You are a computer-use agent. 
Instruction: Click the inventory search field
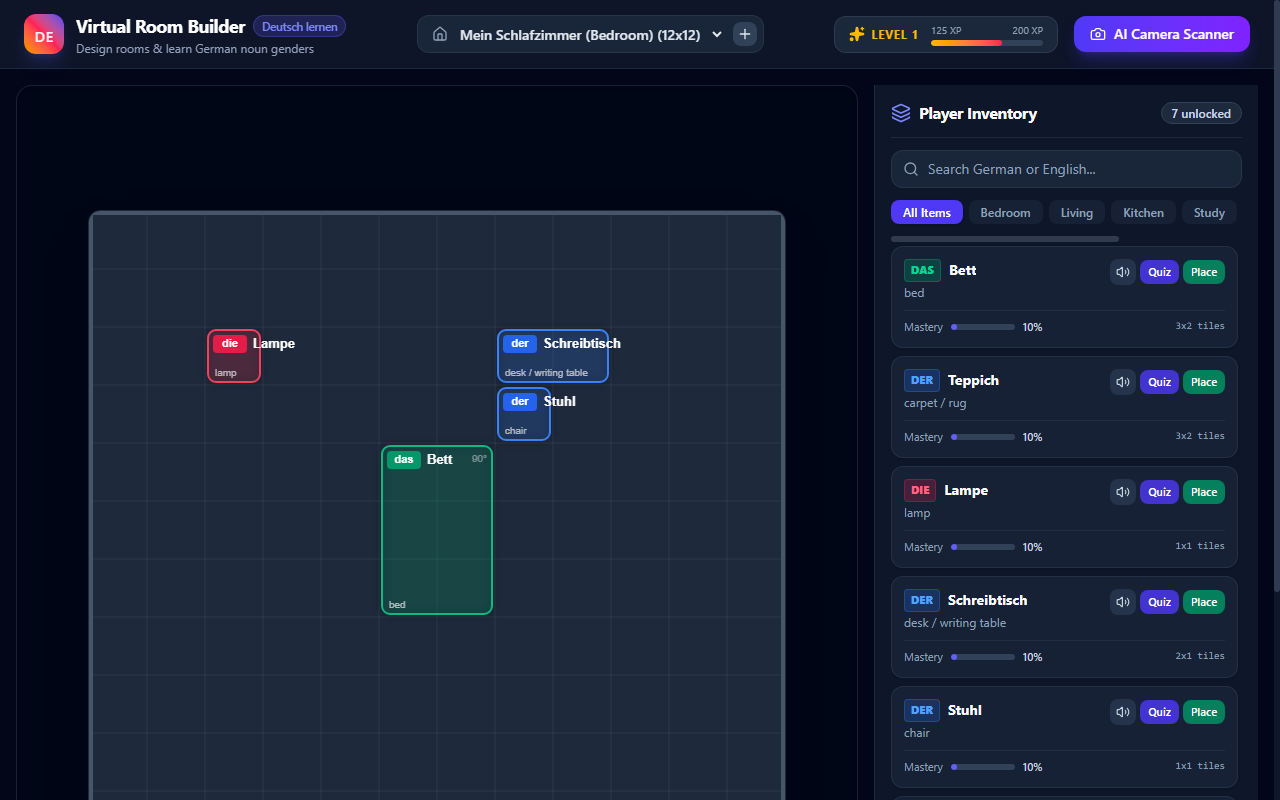1066,169
